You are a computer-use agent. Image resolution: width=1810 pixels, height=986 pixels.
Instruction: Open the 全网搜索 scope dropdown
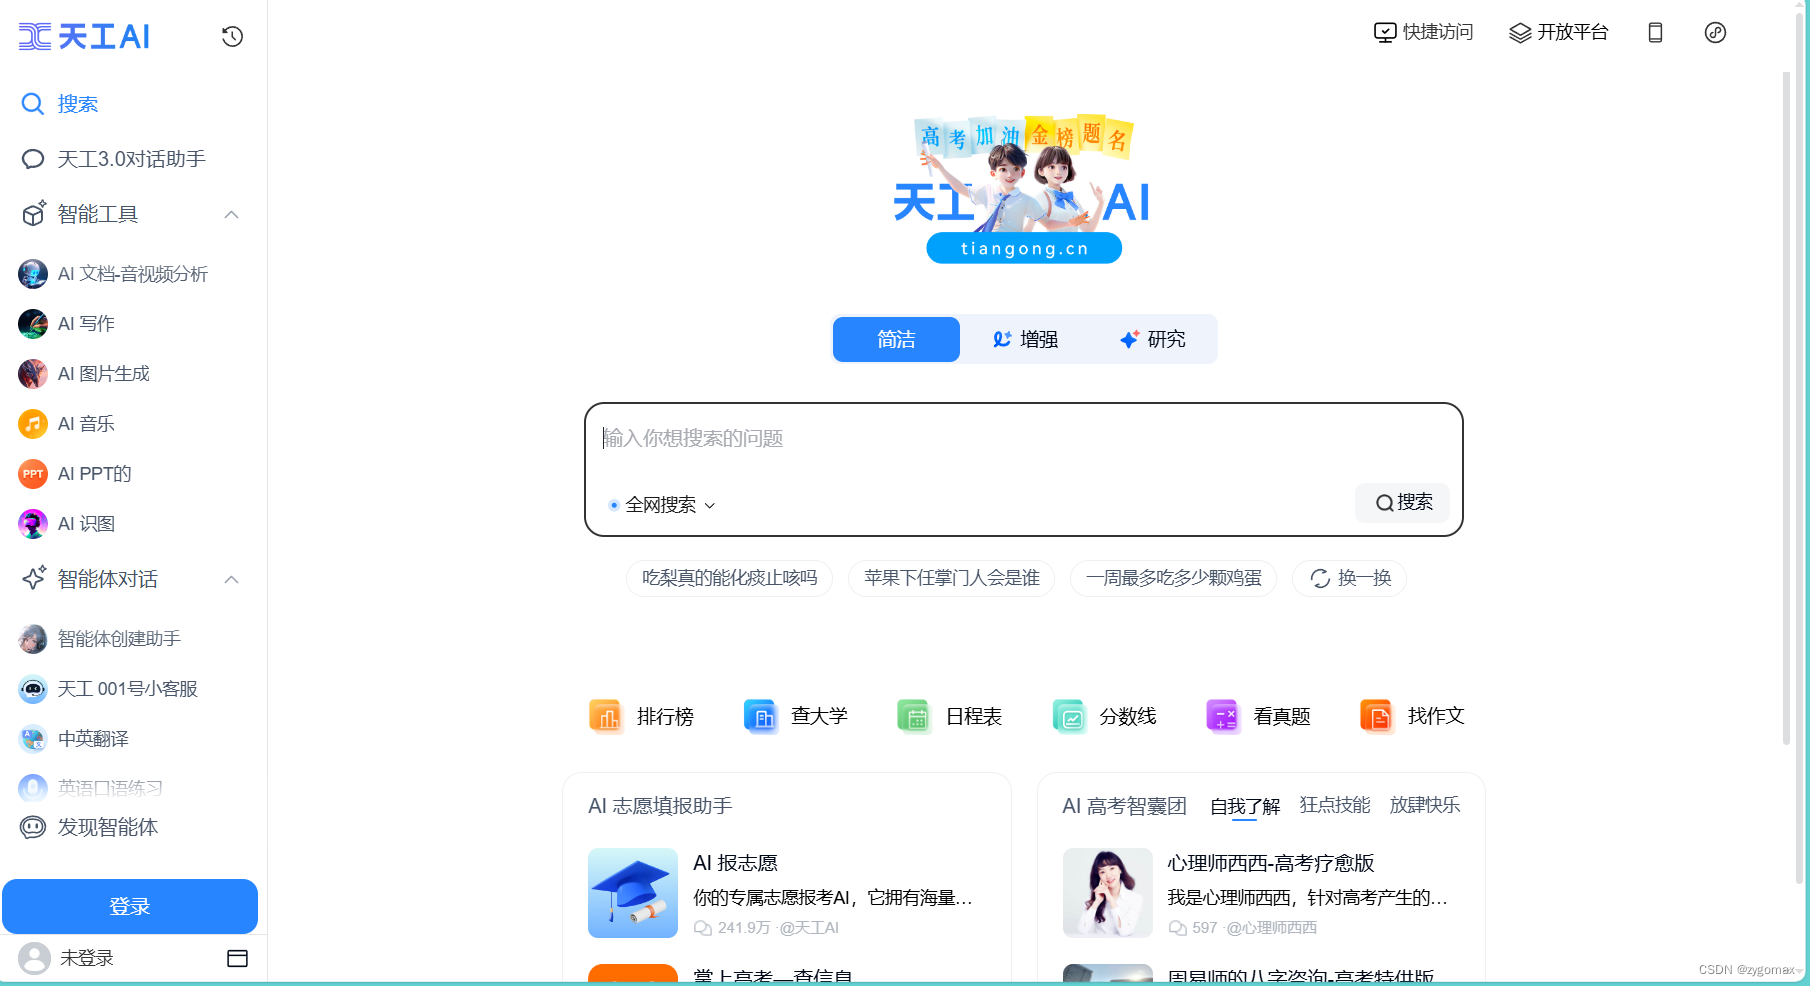pos(662,505)
